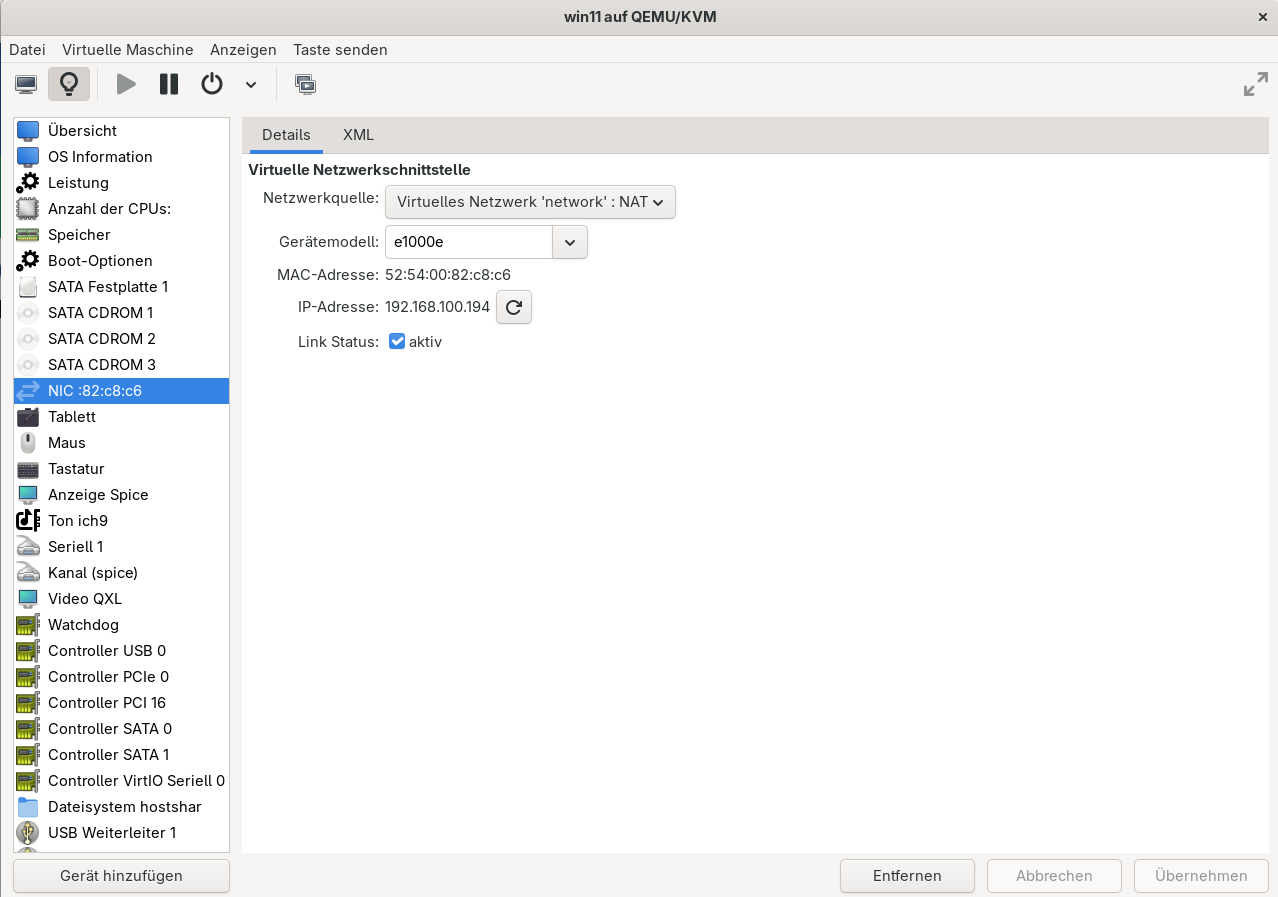
Task: Open the Virtuelle Maschine menu
Action: click(128, 49)
